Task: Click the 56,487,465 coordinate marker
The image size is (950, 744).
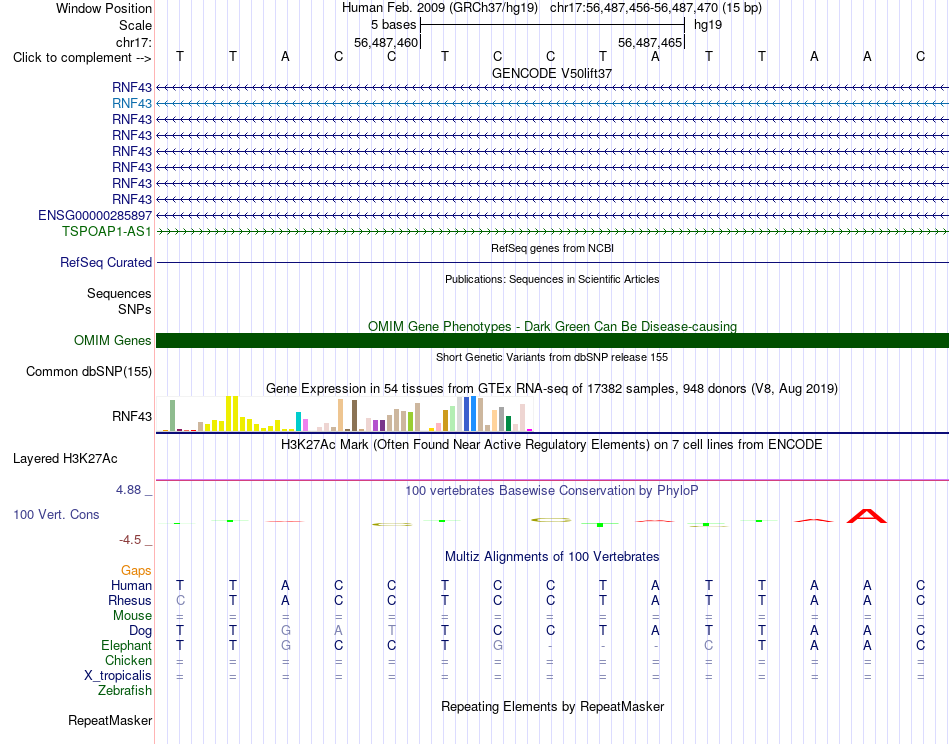Action: pos(650,42)
